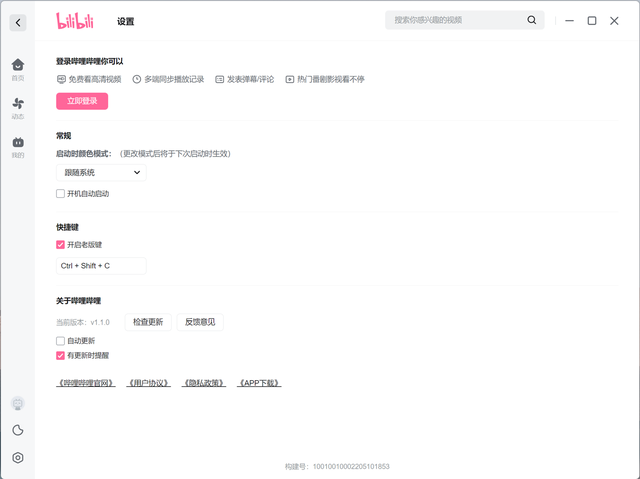
Task: Disable 有更新时提醒 checkbox
Action: (x=61, y=355)
